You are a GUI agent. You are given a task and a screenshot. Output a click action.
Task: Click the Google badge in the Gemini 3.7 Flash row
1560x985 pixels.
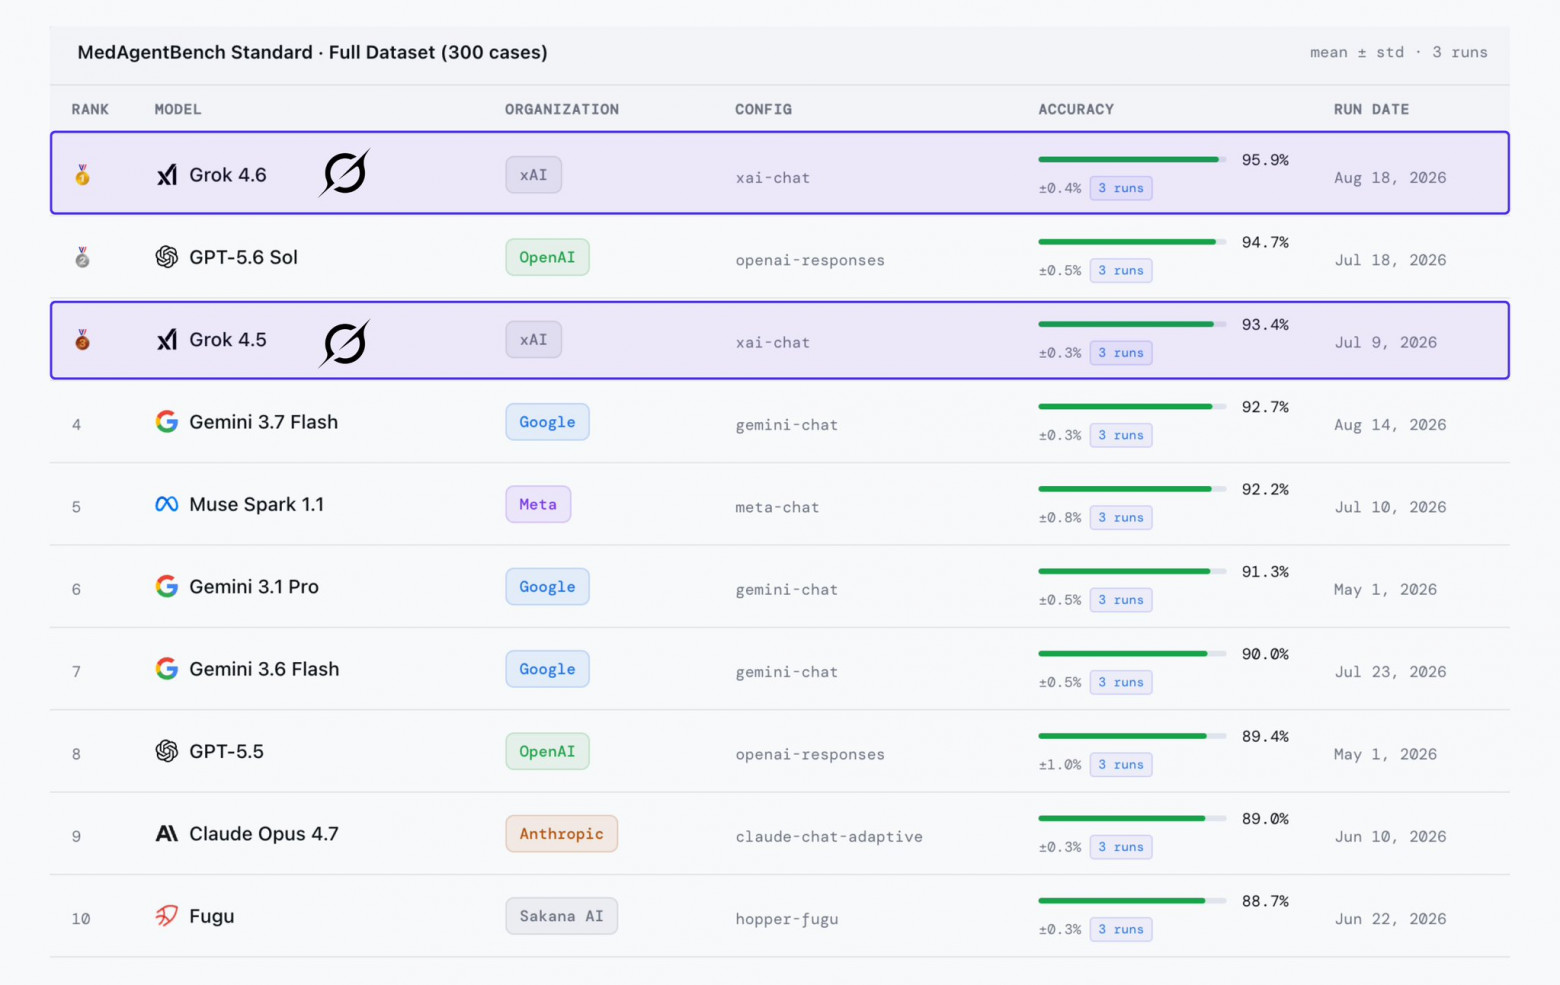click(547, 422)
